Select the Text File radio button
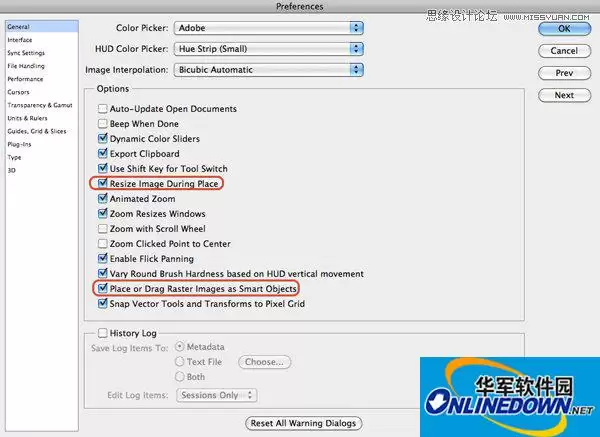Screen dimensions: 600x437 point(179,362)
